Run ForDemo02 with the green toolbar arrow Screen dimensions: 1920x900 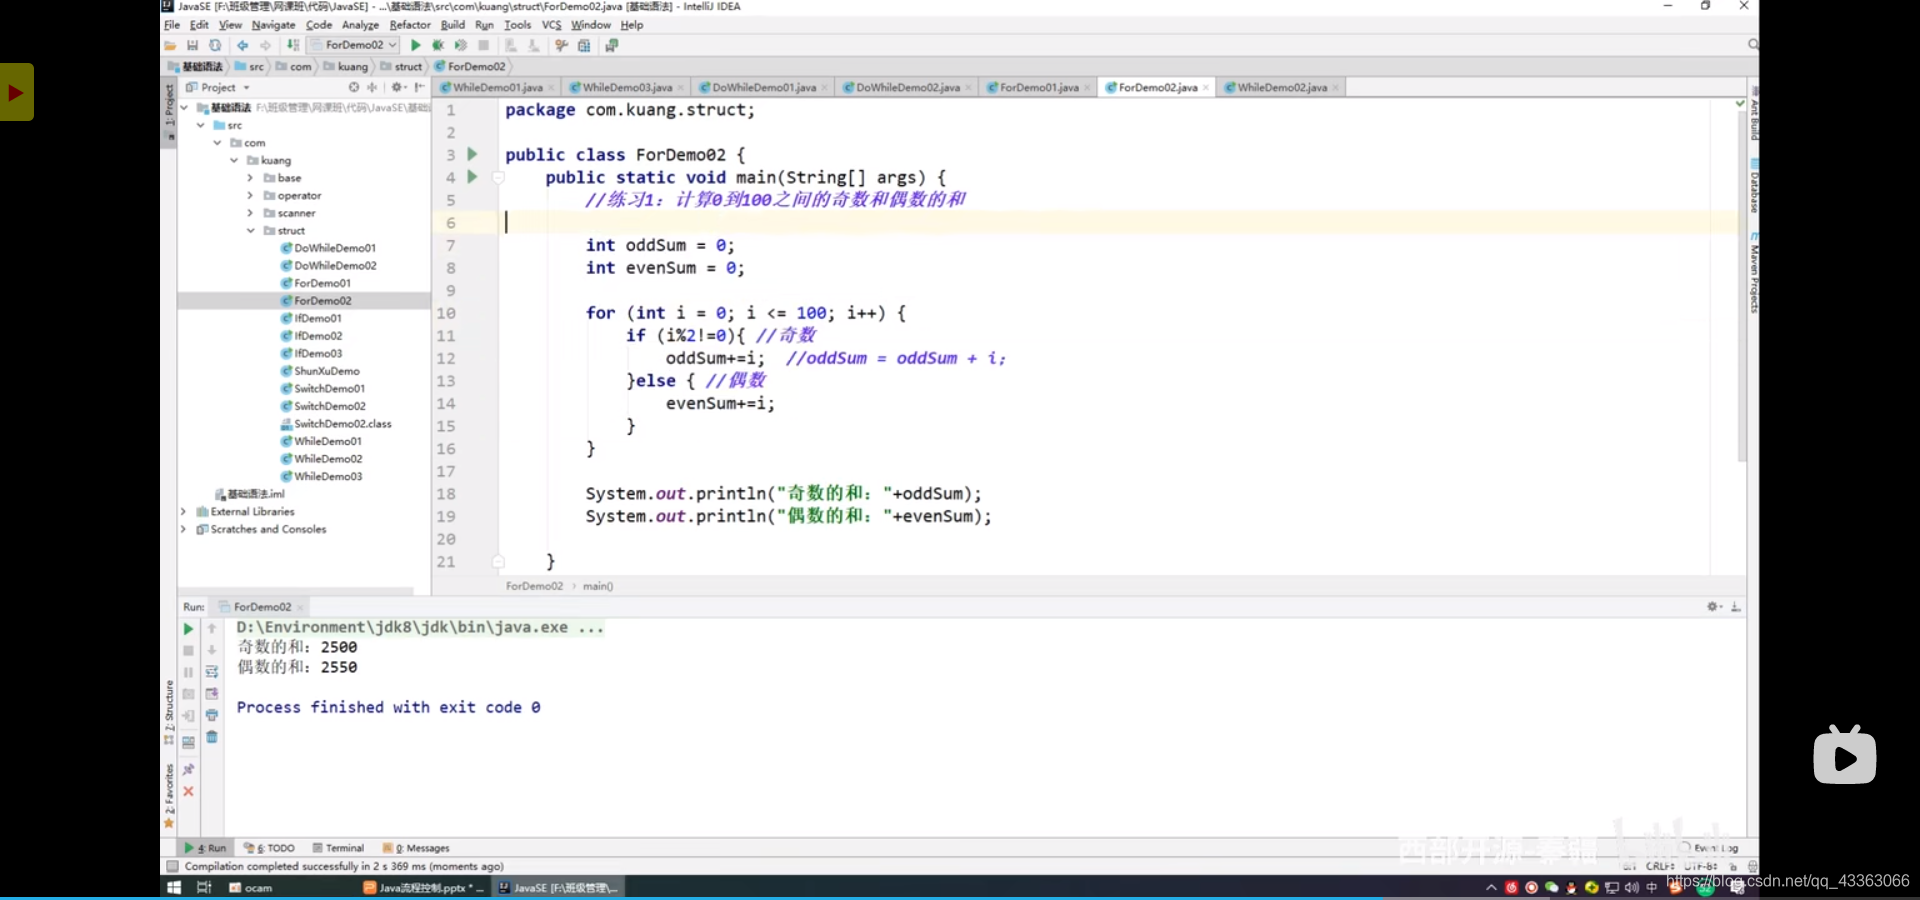tap(416, 45)
